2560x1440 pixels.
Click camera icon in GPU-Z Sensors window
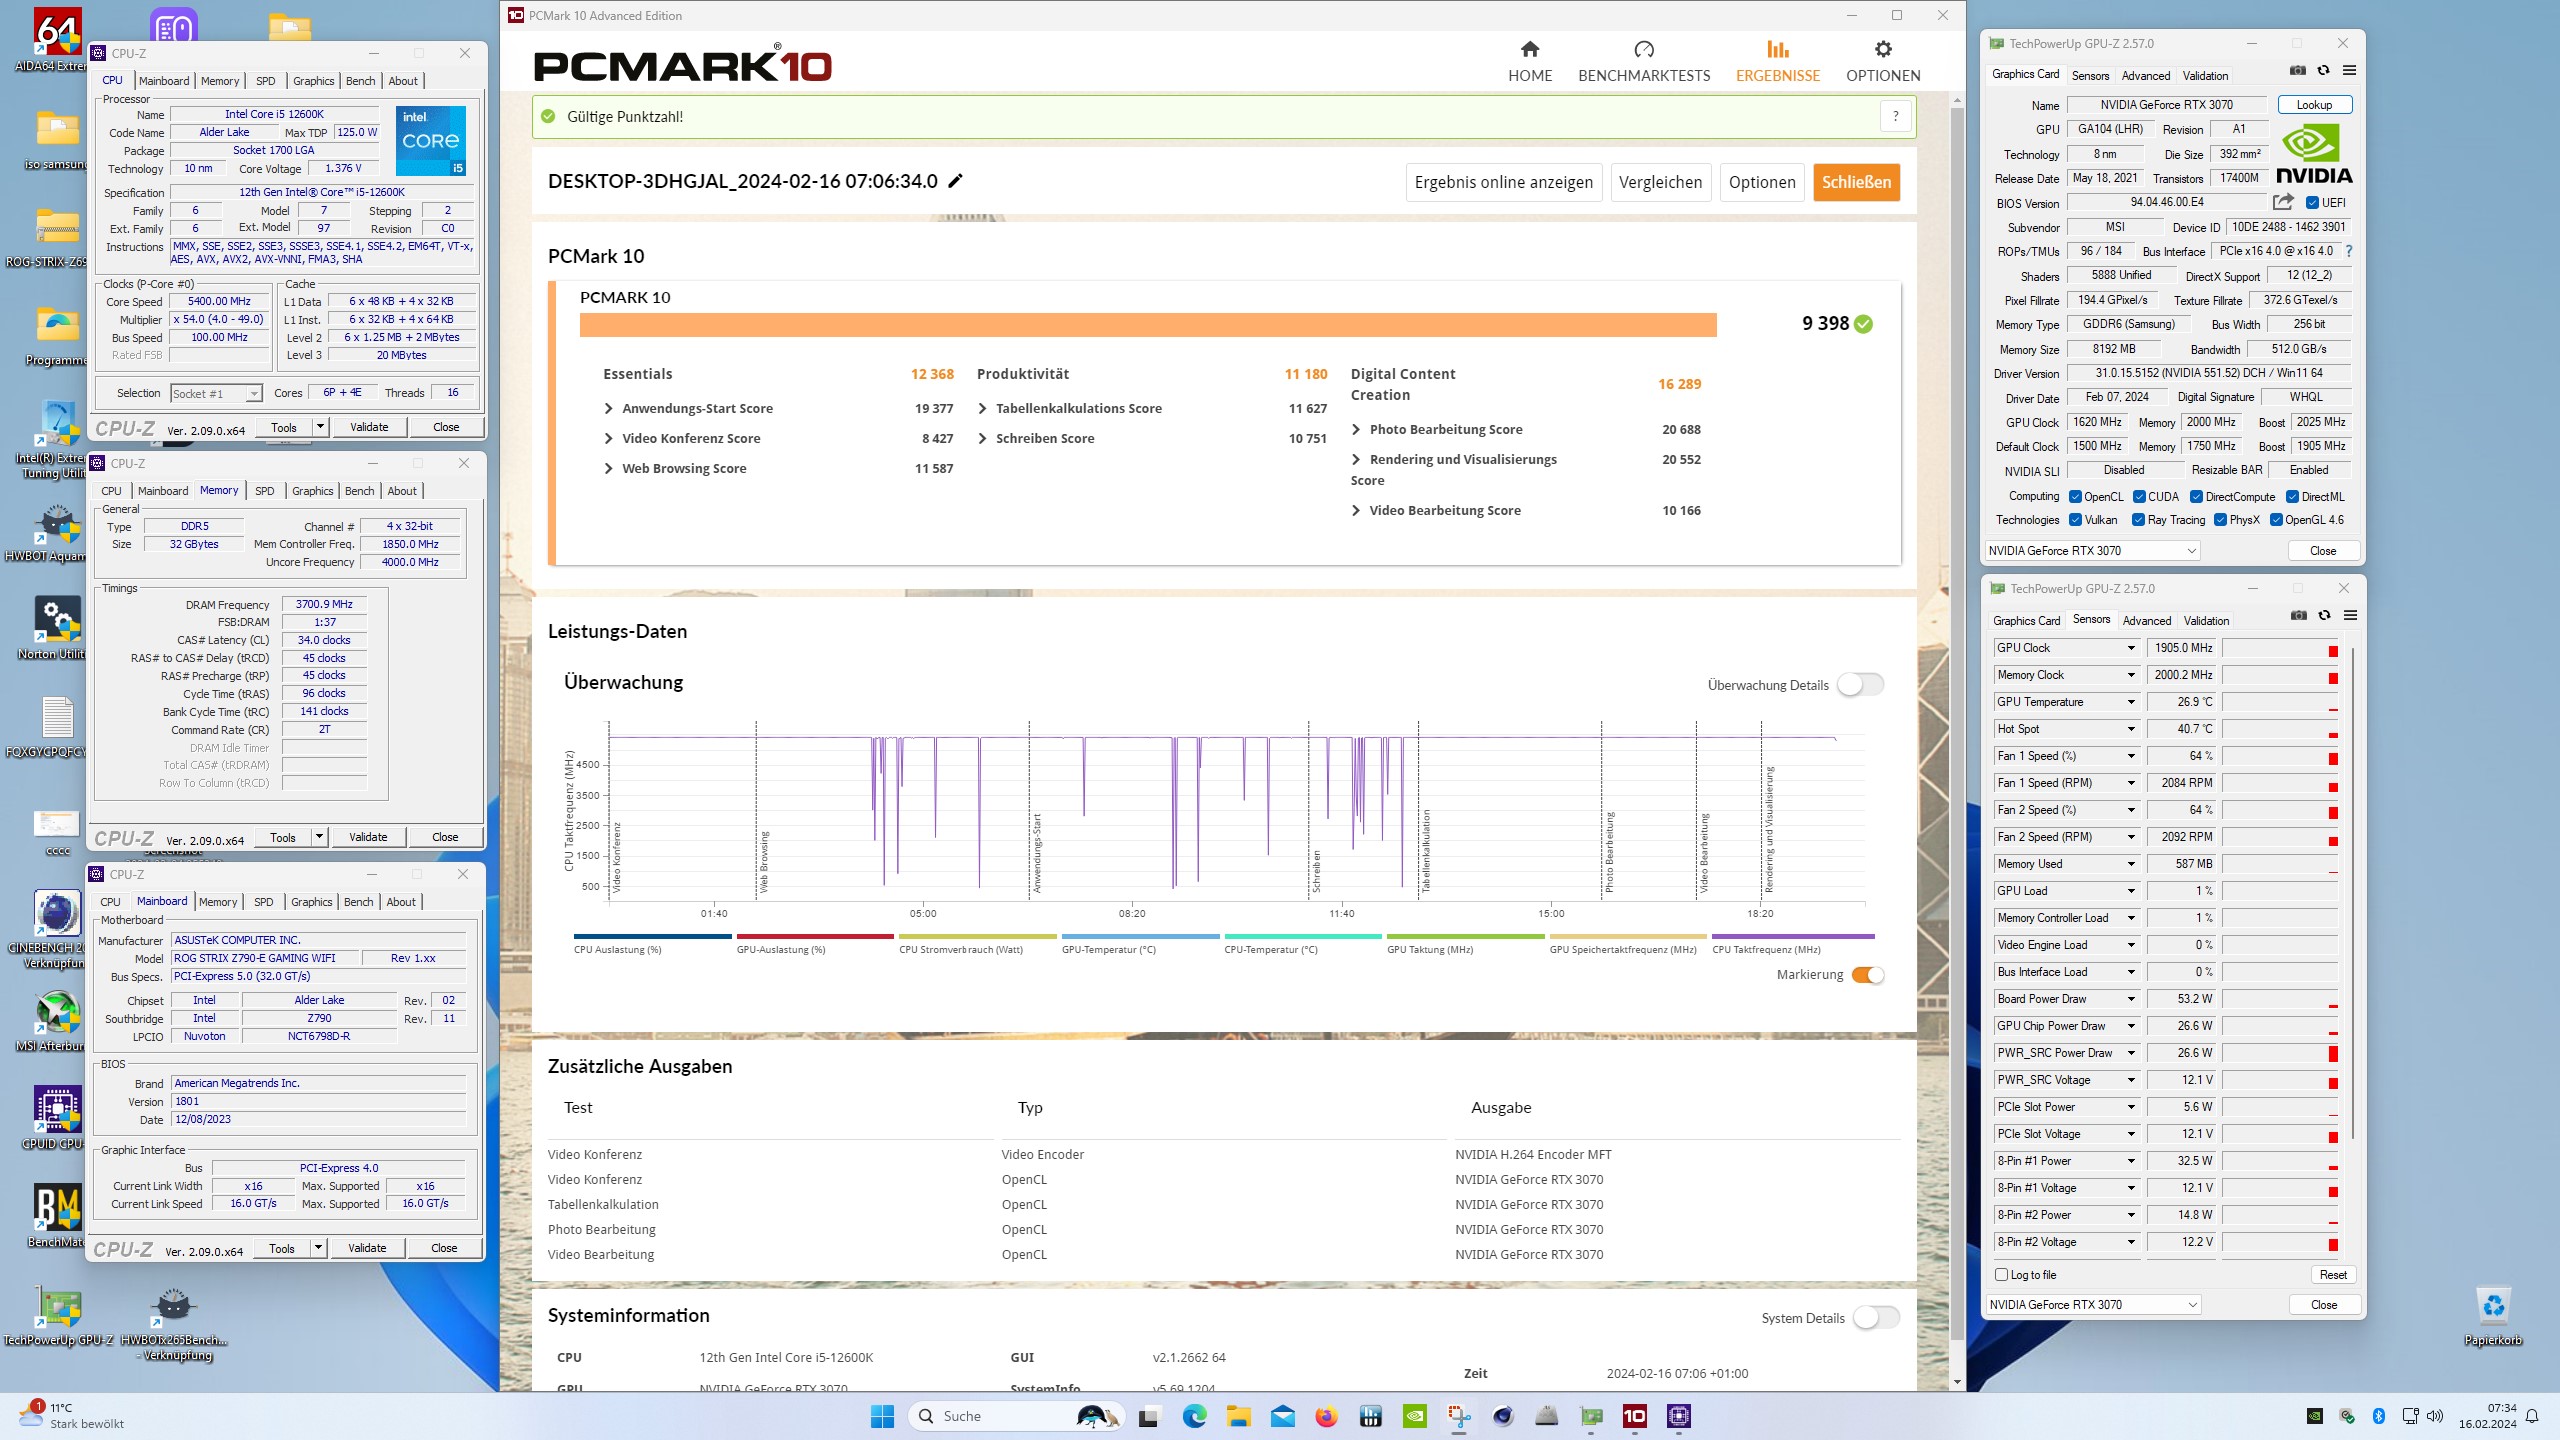coord(2299,616)
